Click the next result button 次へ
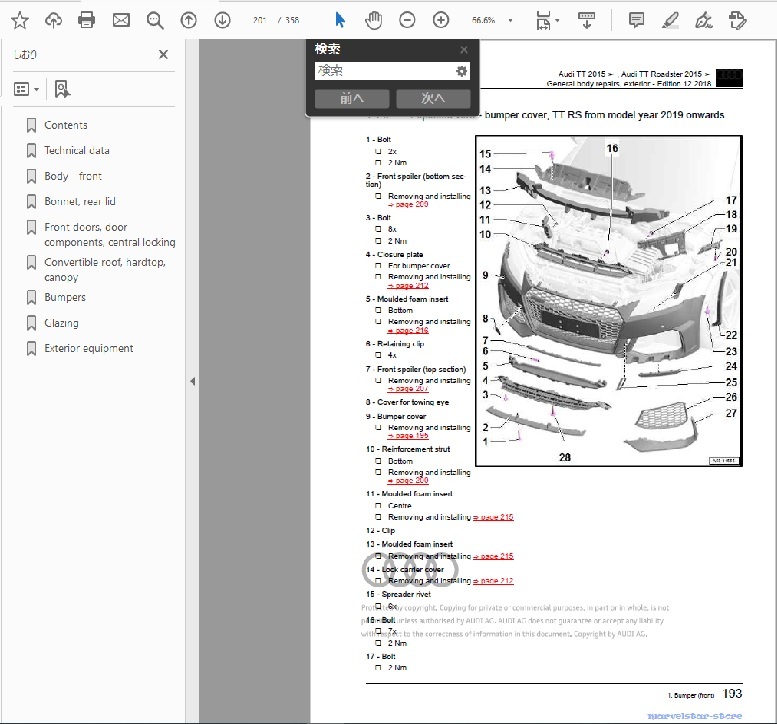 433,99
